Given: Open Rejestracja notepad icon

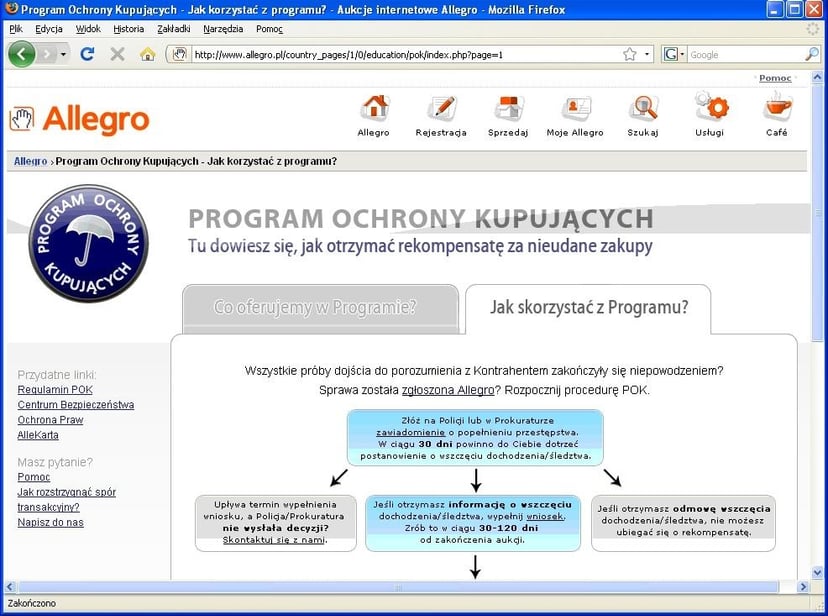Looking at the screenshot, I should click(x=441, y=108).
